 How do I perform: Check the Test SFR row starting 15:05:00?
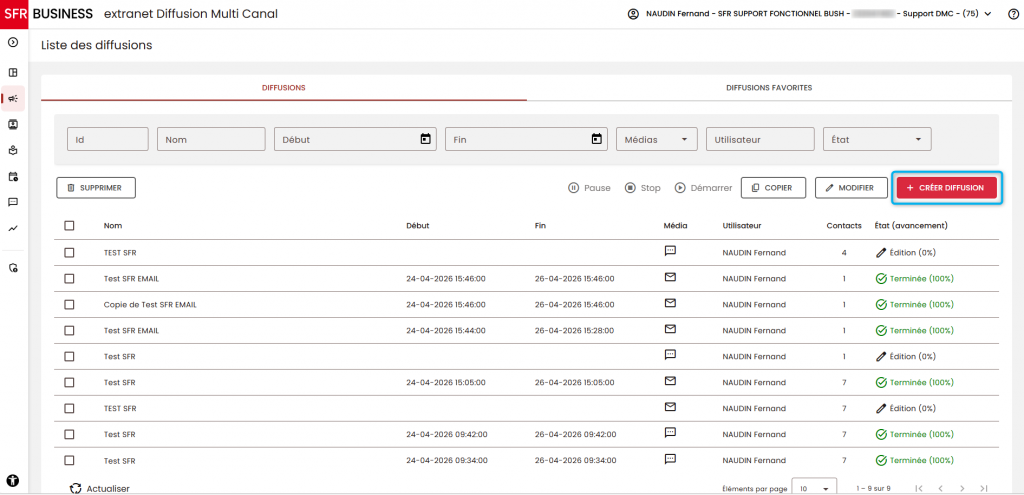[69, 382]
